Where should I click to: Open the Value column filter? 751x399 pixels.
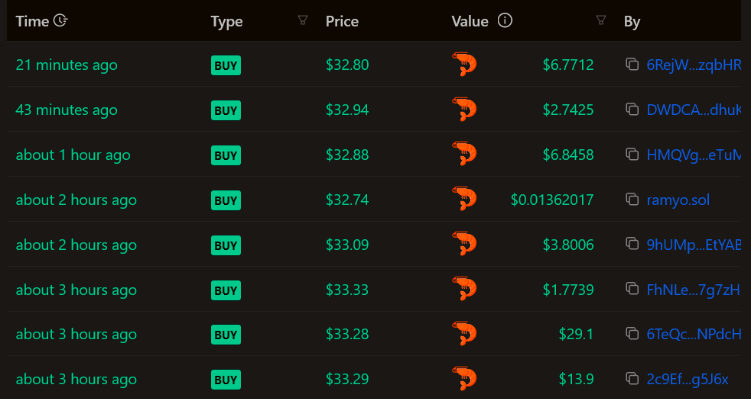click(x=601, y=20)
